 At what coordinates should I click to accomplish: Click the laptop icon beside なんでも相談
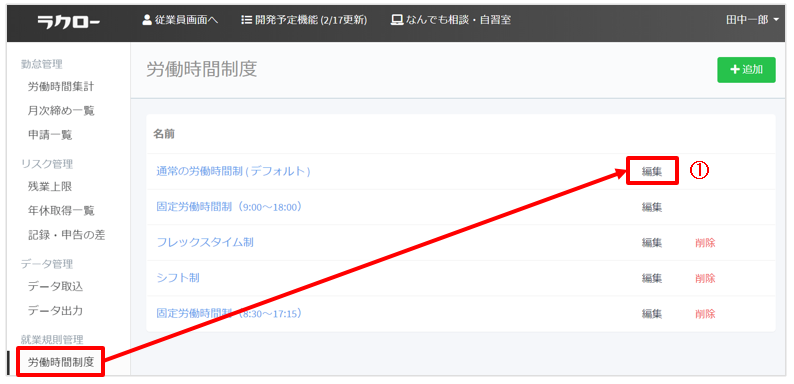[396, 20]
